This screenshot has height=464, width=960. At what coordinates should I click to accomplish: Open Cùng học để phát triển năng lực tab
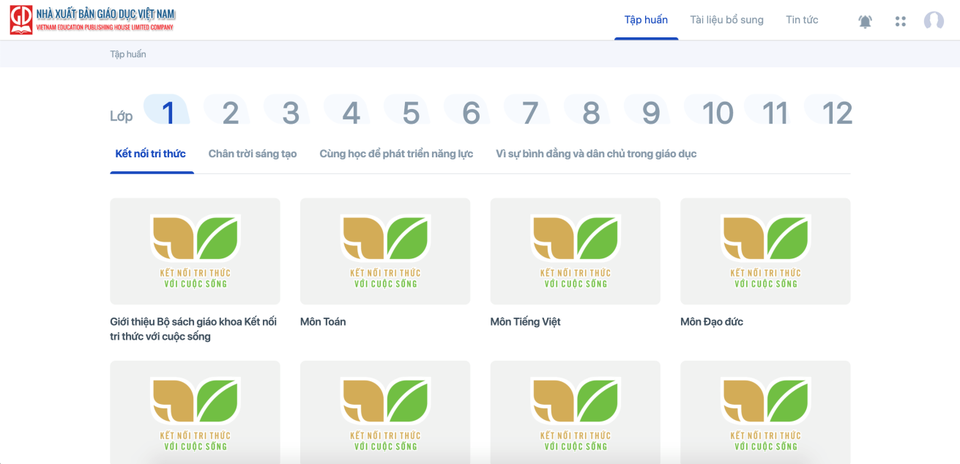(x=396, y=154)
